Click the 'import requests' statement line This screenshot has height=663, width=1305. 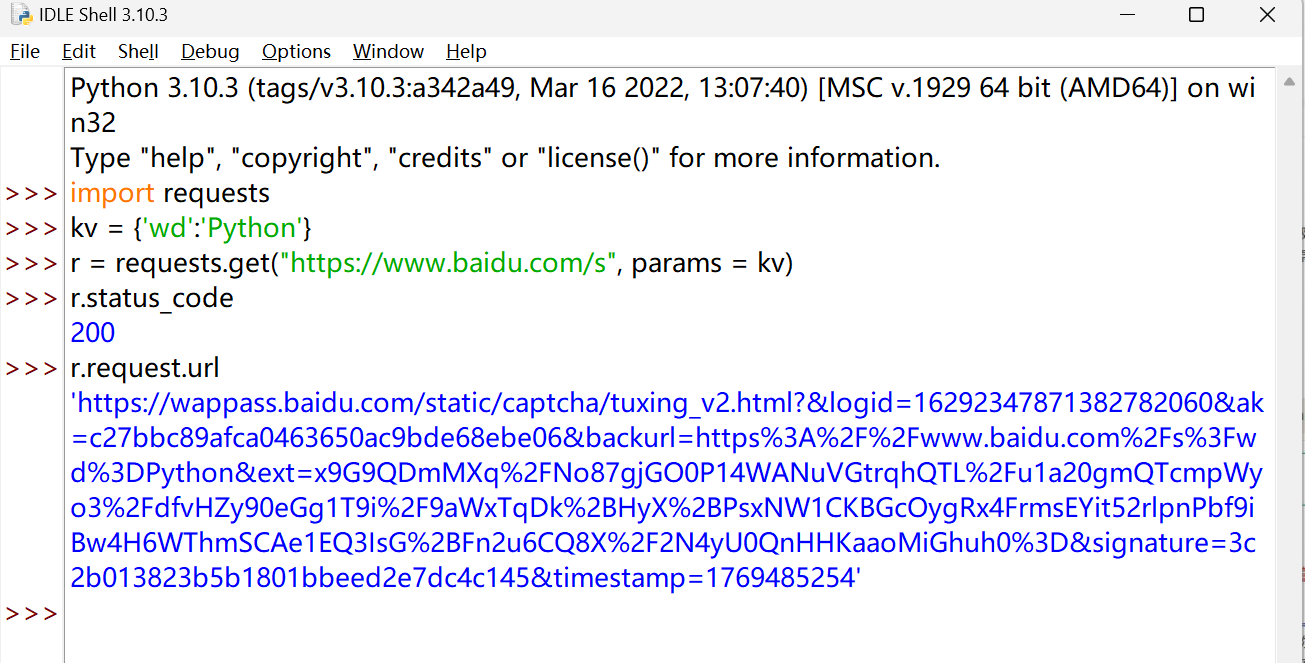(170, 193)
